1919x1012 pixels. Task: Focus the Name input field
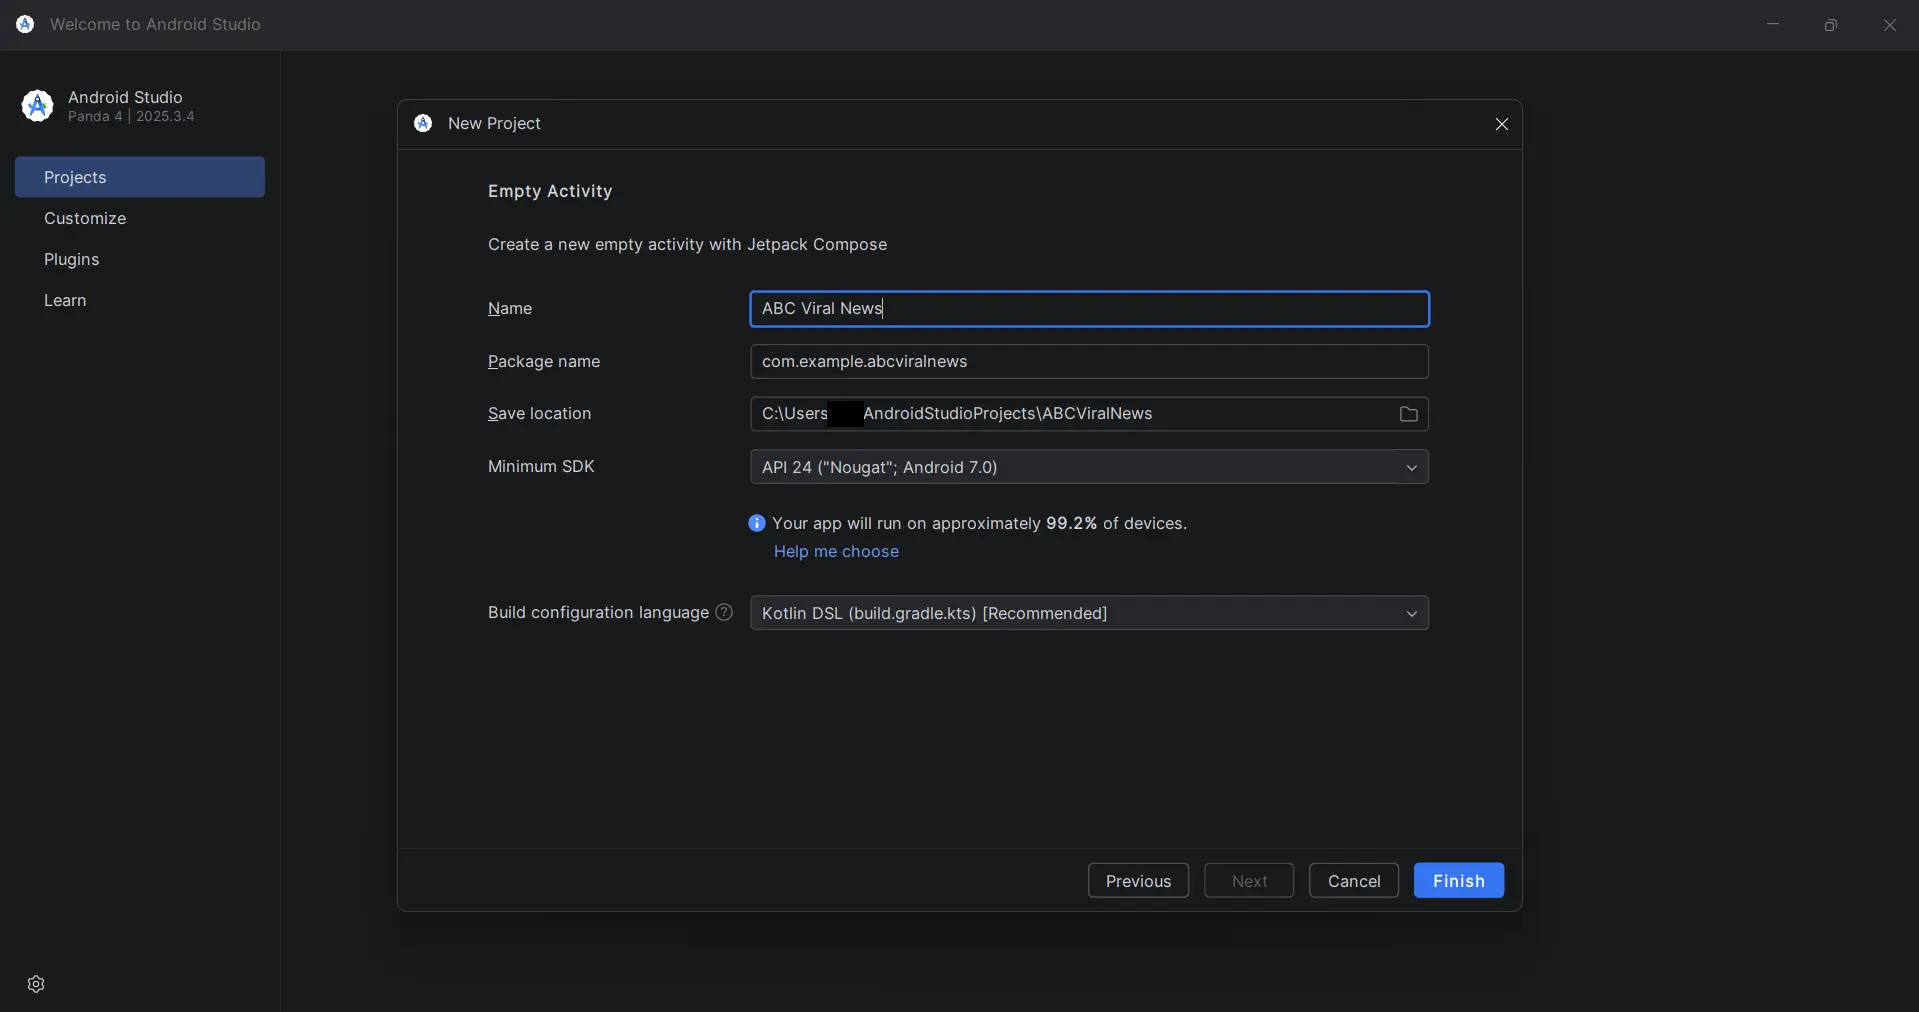[1089, 309]
